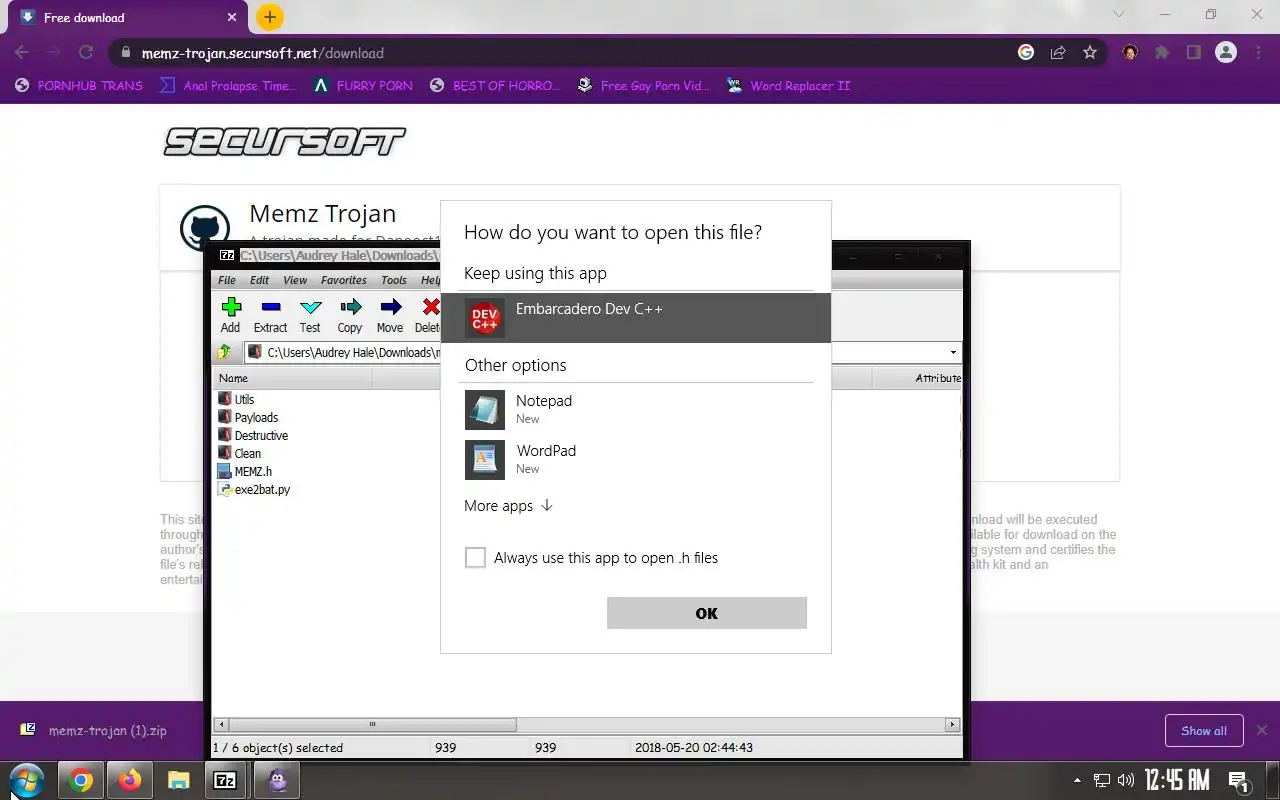Click the Copy toolbar icon in 7-Zip

pos(350,308)
